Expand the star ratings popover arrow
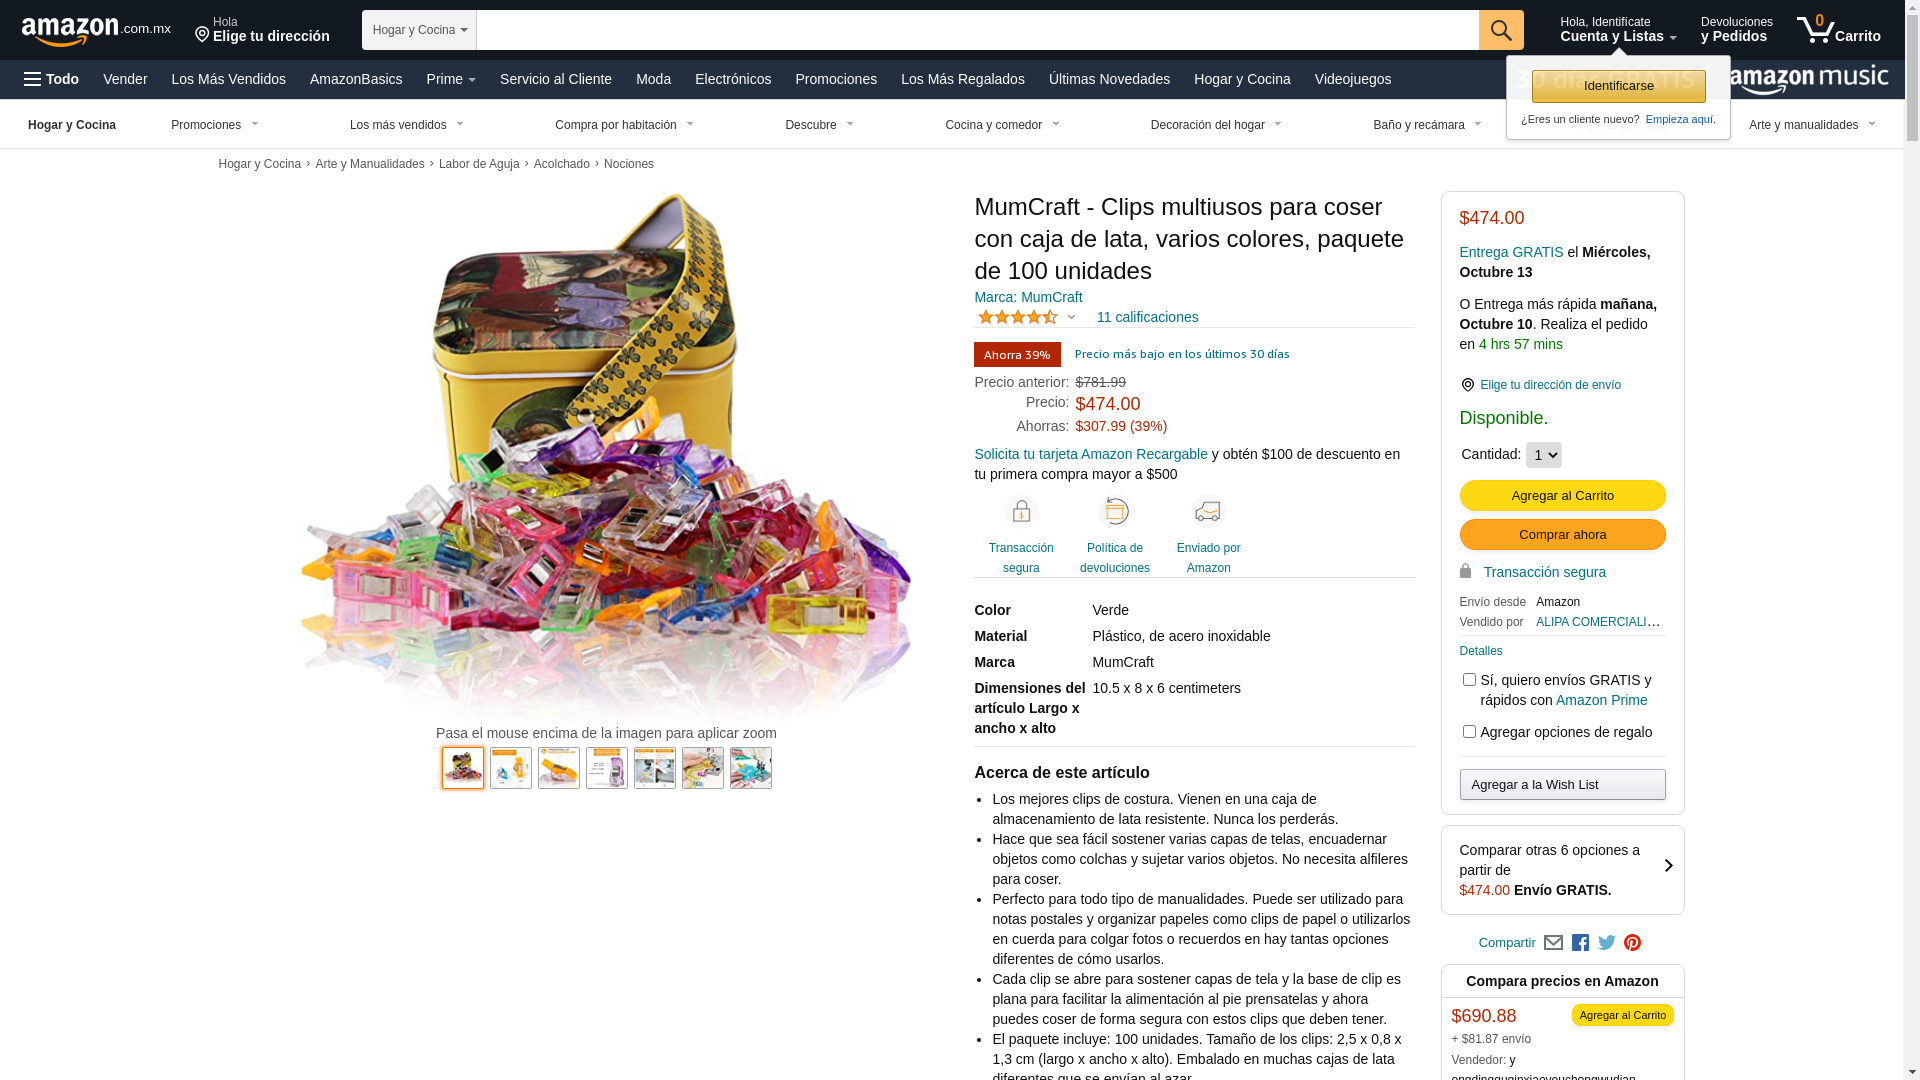This screenshot has width=1920, height=1080. pyautogui.click(x=1071, y=318)
